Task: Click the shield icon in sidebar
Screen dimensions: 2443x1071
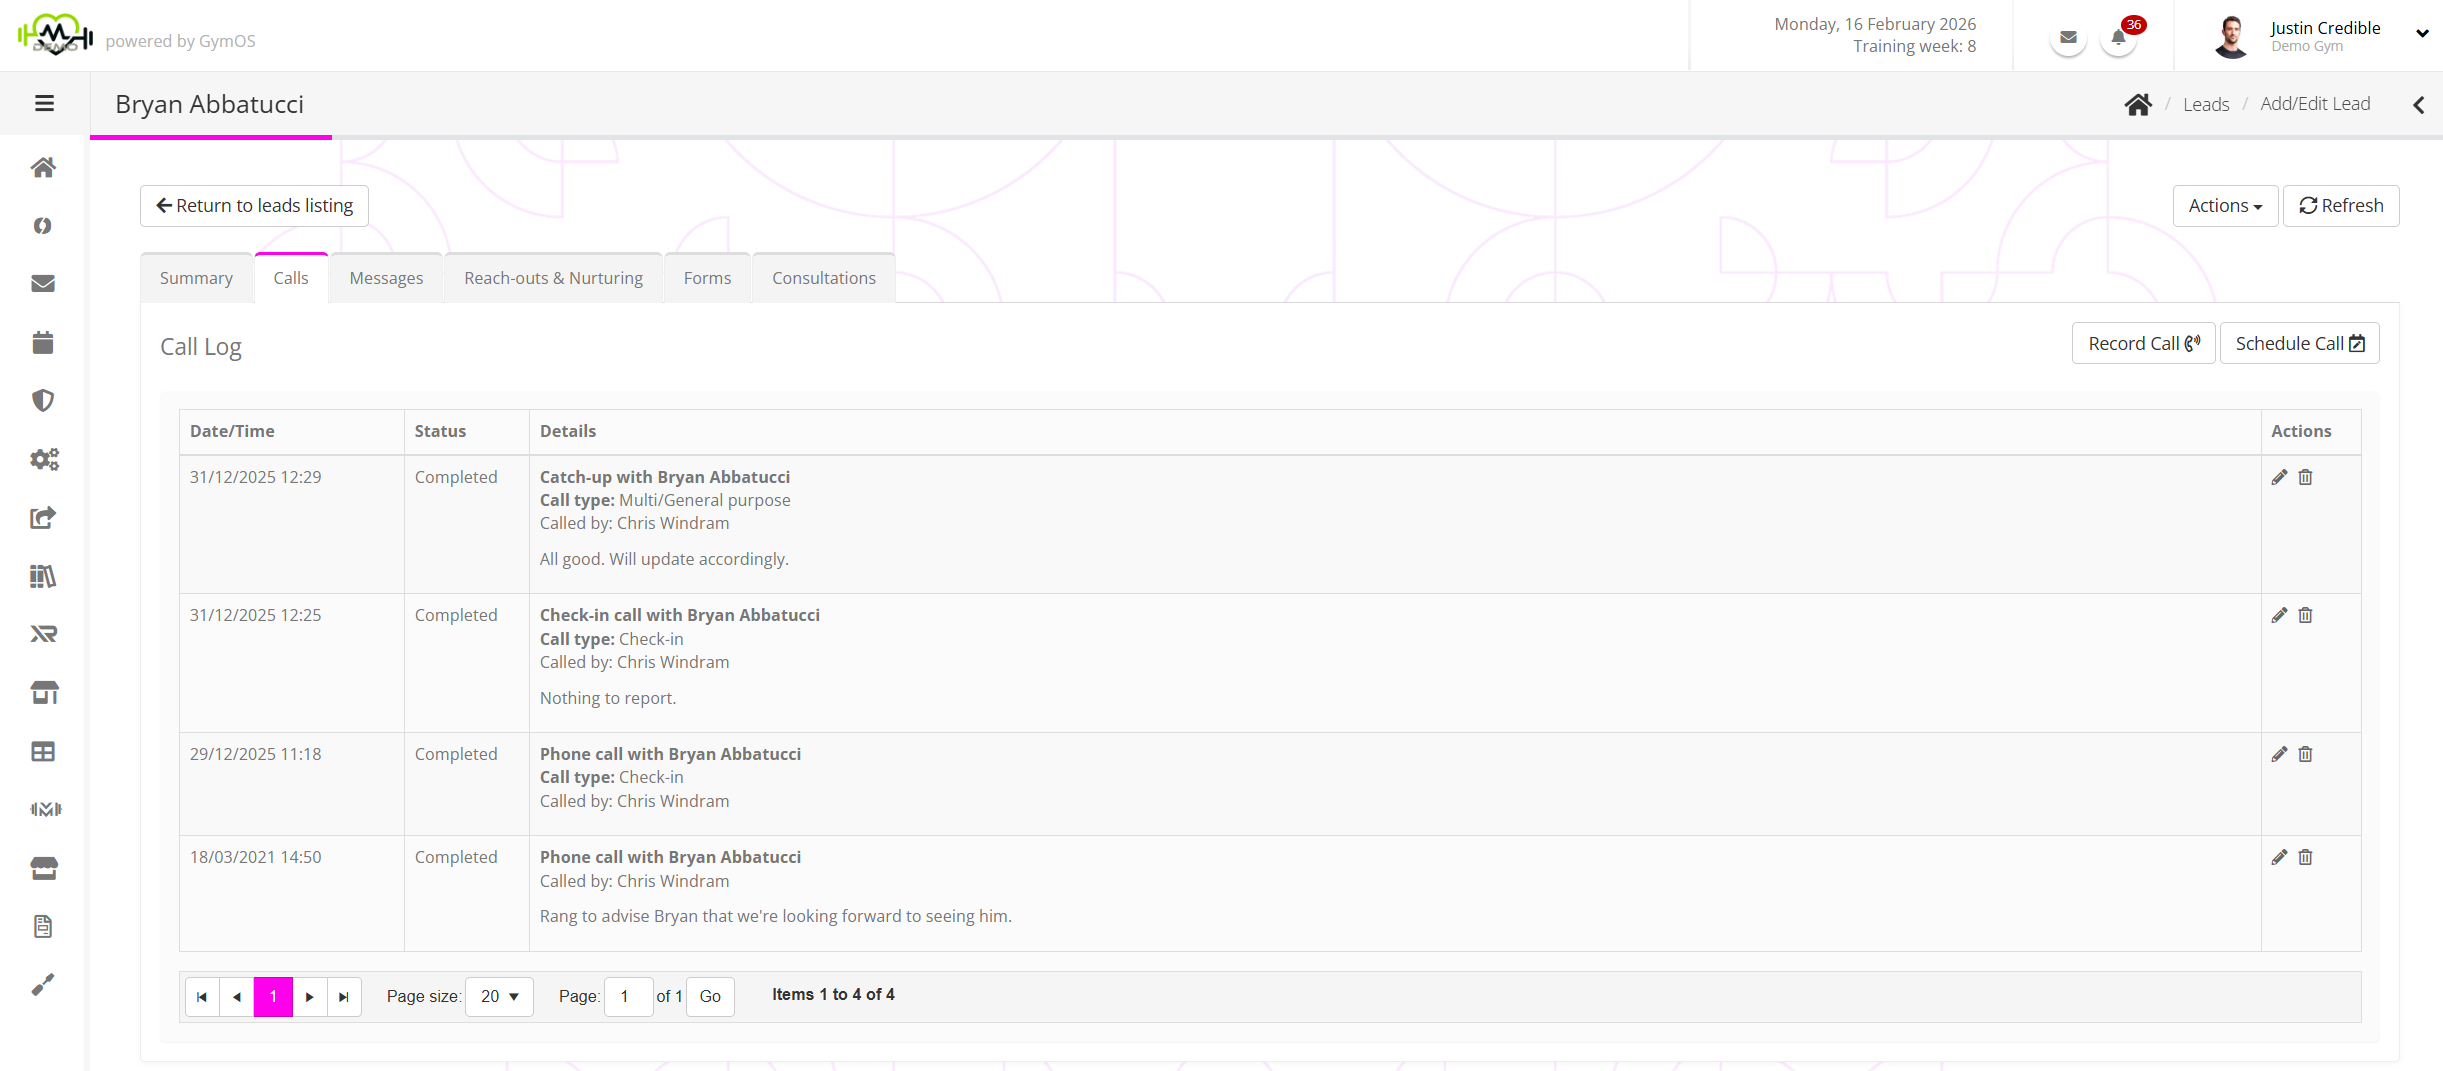Action: [x=43, y=401]
